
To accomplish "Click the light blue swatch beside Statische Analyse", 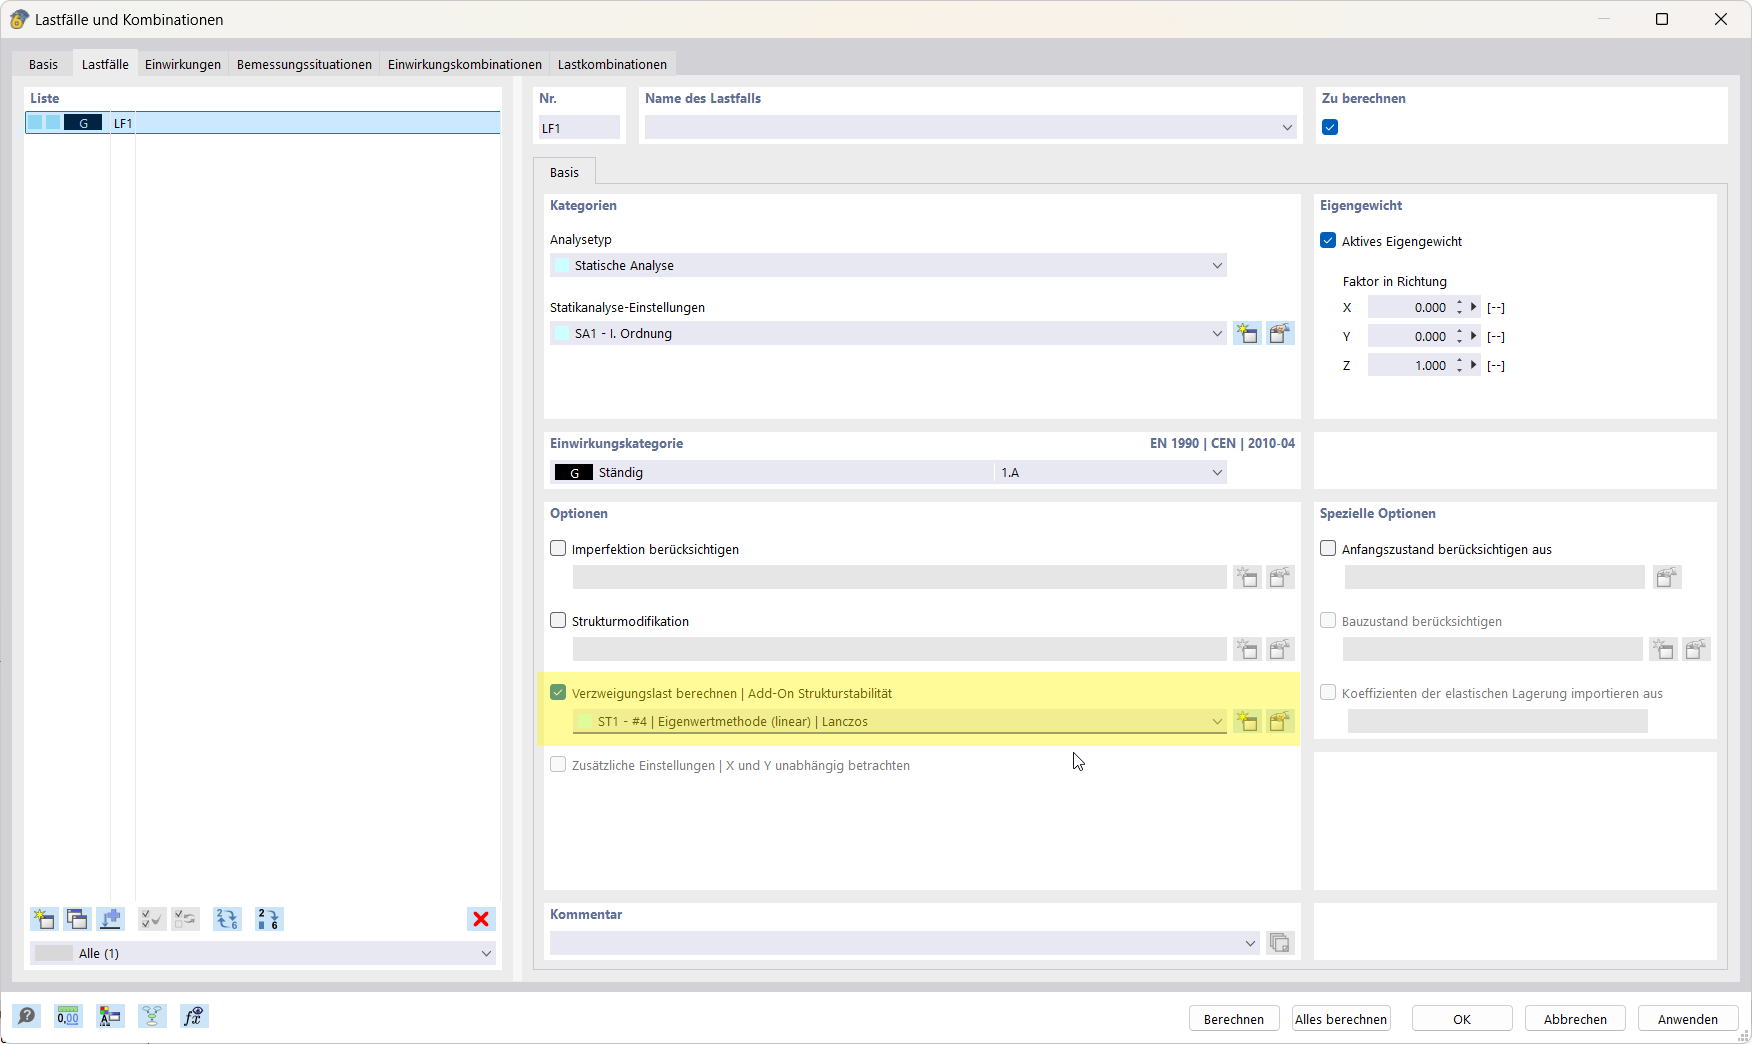I will point(562,266).
